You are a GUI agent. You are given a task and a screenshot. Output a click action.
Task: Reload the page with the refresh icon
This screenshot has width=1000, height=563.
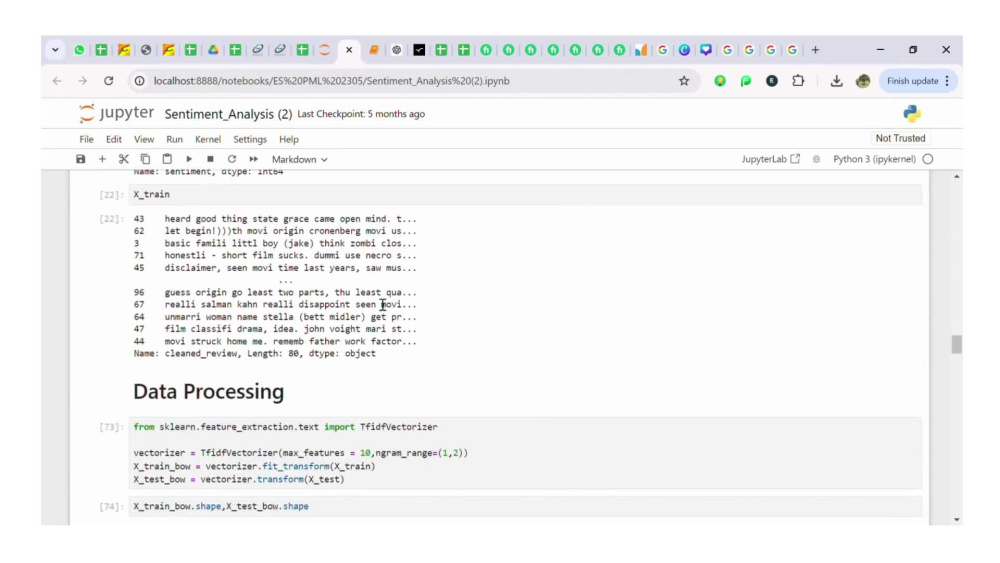pyautogui.click(x=108, y=81)
